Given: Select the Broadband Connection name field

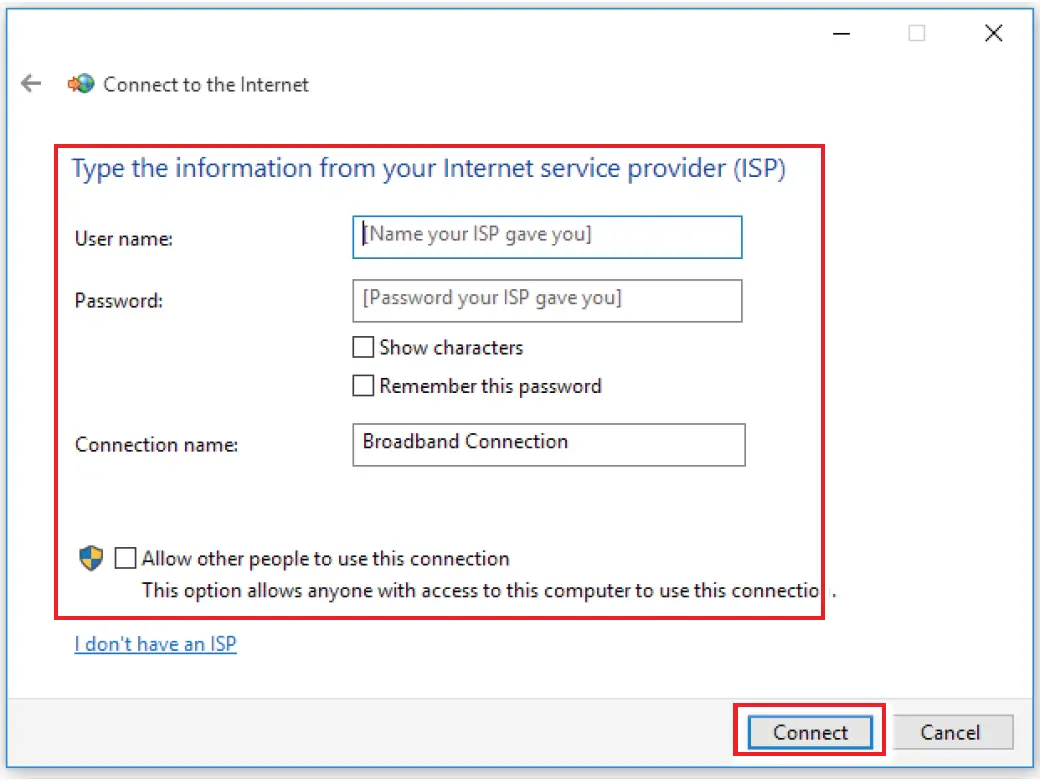Looking at the screenshot, I should pyautogui.click(x=548, y=444).
